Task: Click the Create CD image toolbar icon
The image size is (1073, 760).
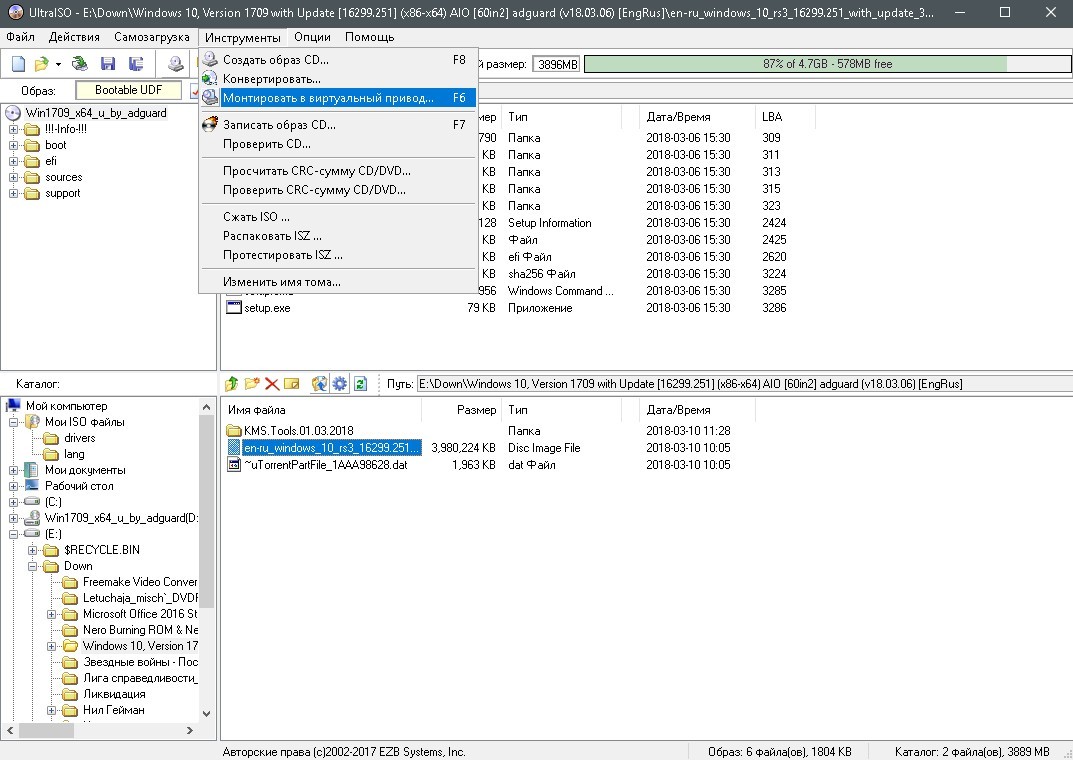Action: pyautogui.click(x=176, y=64)
